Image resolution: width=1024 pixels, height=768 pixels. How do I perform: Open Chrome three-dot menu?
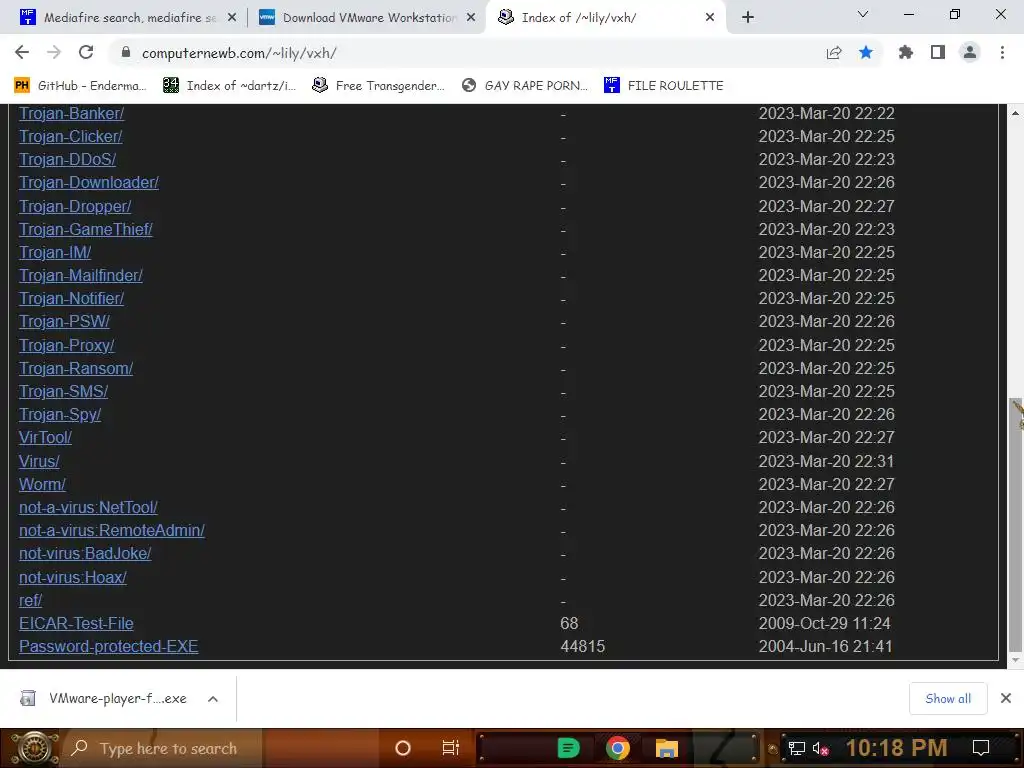click(x=1002, y=52)
